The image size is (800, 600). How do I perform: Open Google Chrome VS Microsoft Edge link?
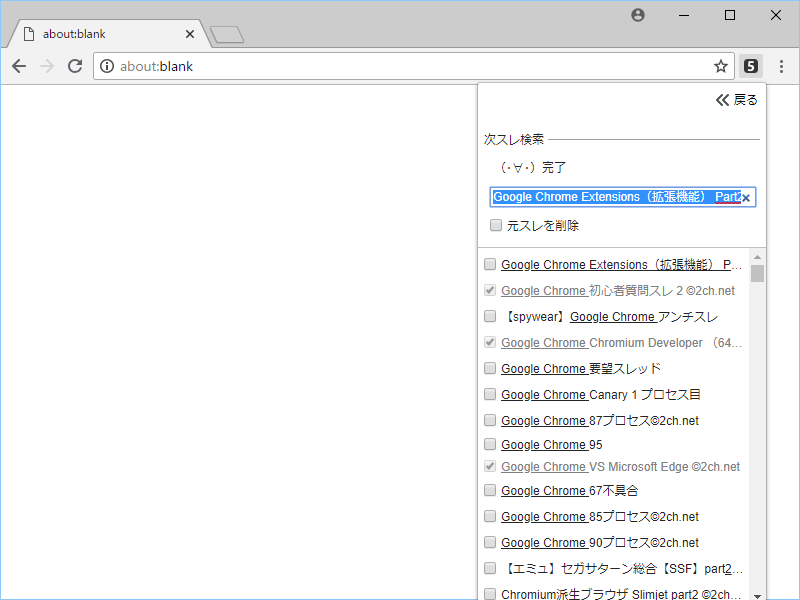tap(620, 467)
